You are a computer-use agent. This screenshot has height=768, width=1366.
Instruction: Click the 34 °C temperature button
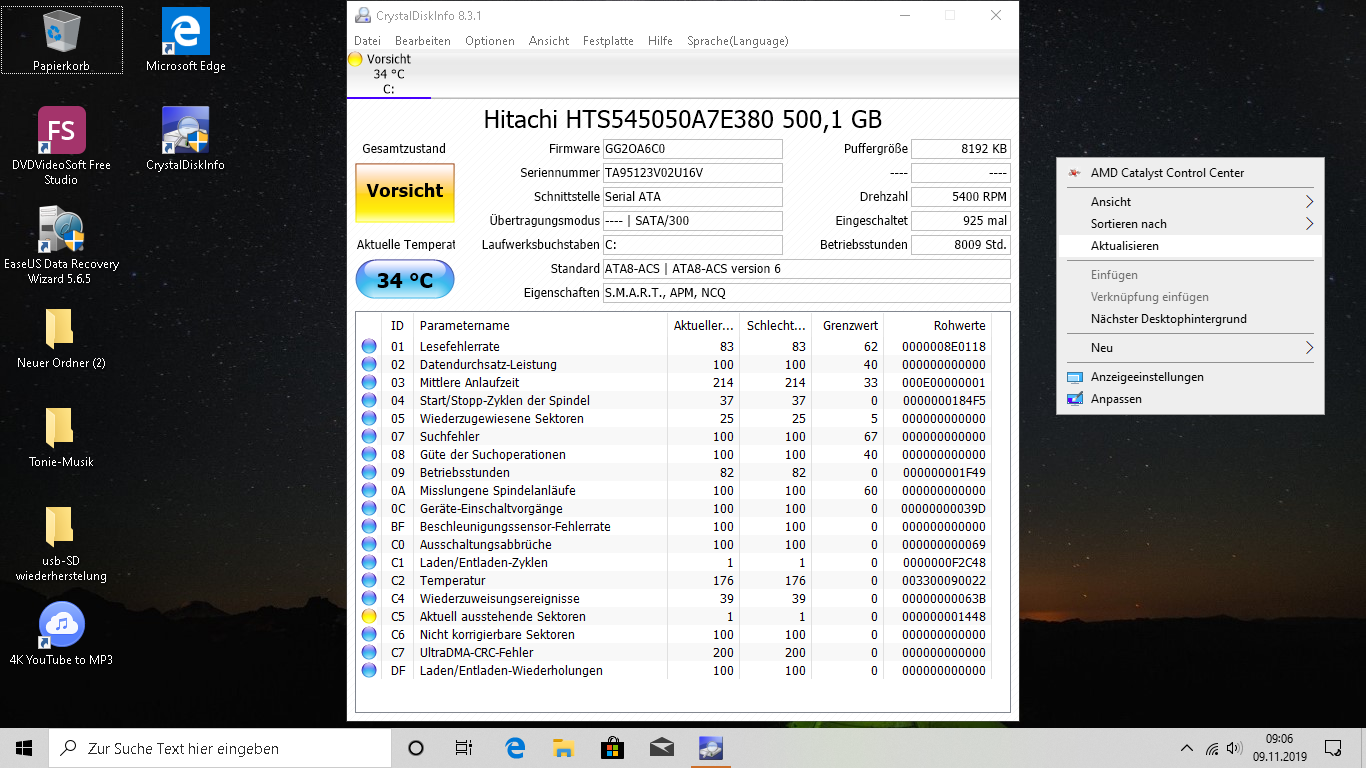[405, 280]
